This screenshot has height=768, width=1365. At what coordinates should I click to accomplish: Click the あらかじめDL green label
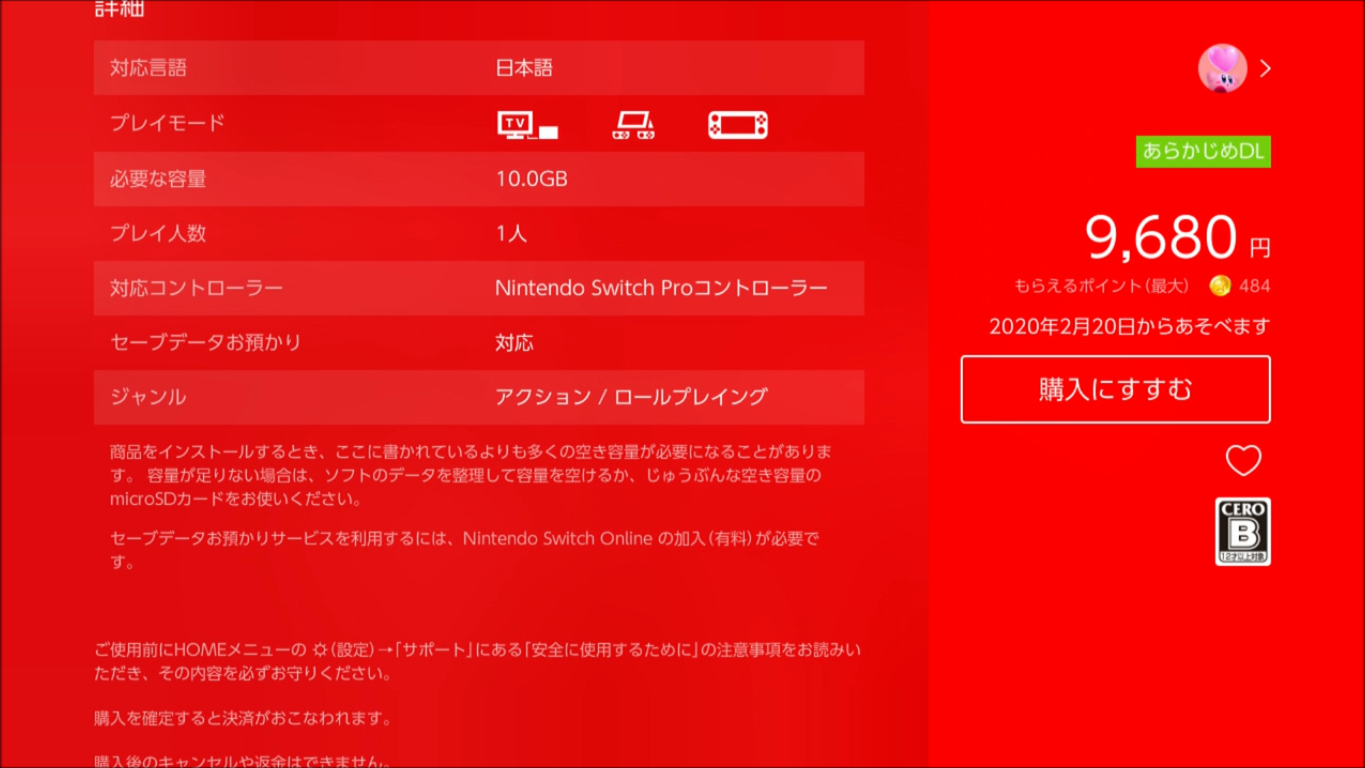click(1203, 151)
